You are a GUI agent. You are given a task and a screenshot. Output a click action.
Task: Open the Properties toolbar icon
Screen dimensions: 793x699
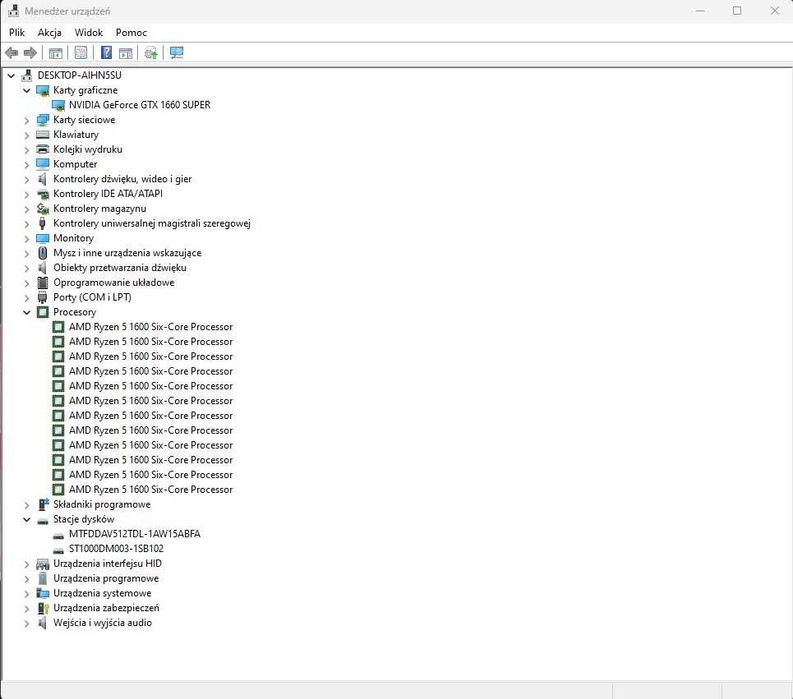pos(81,53)
